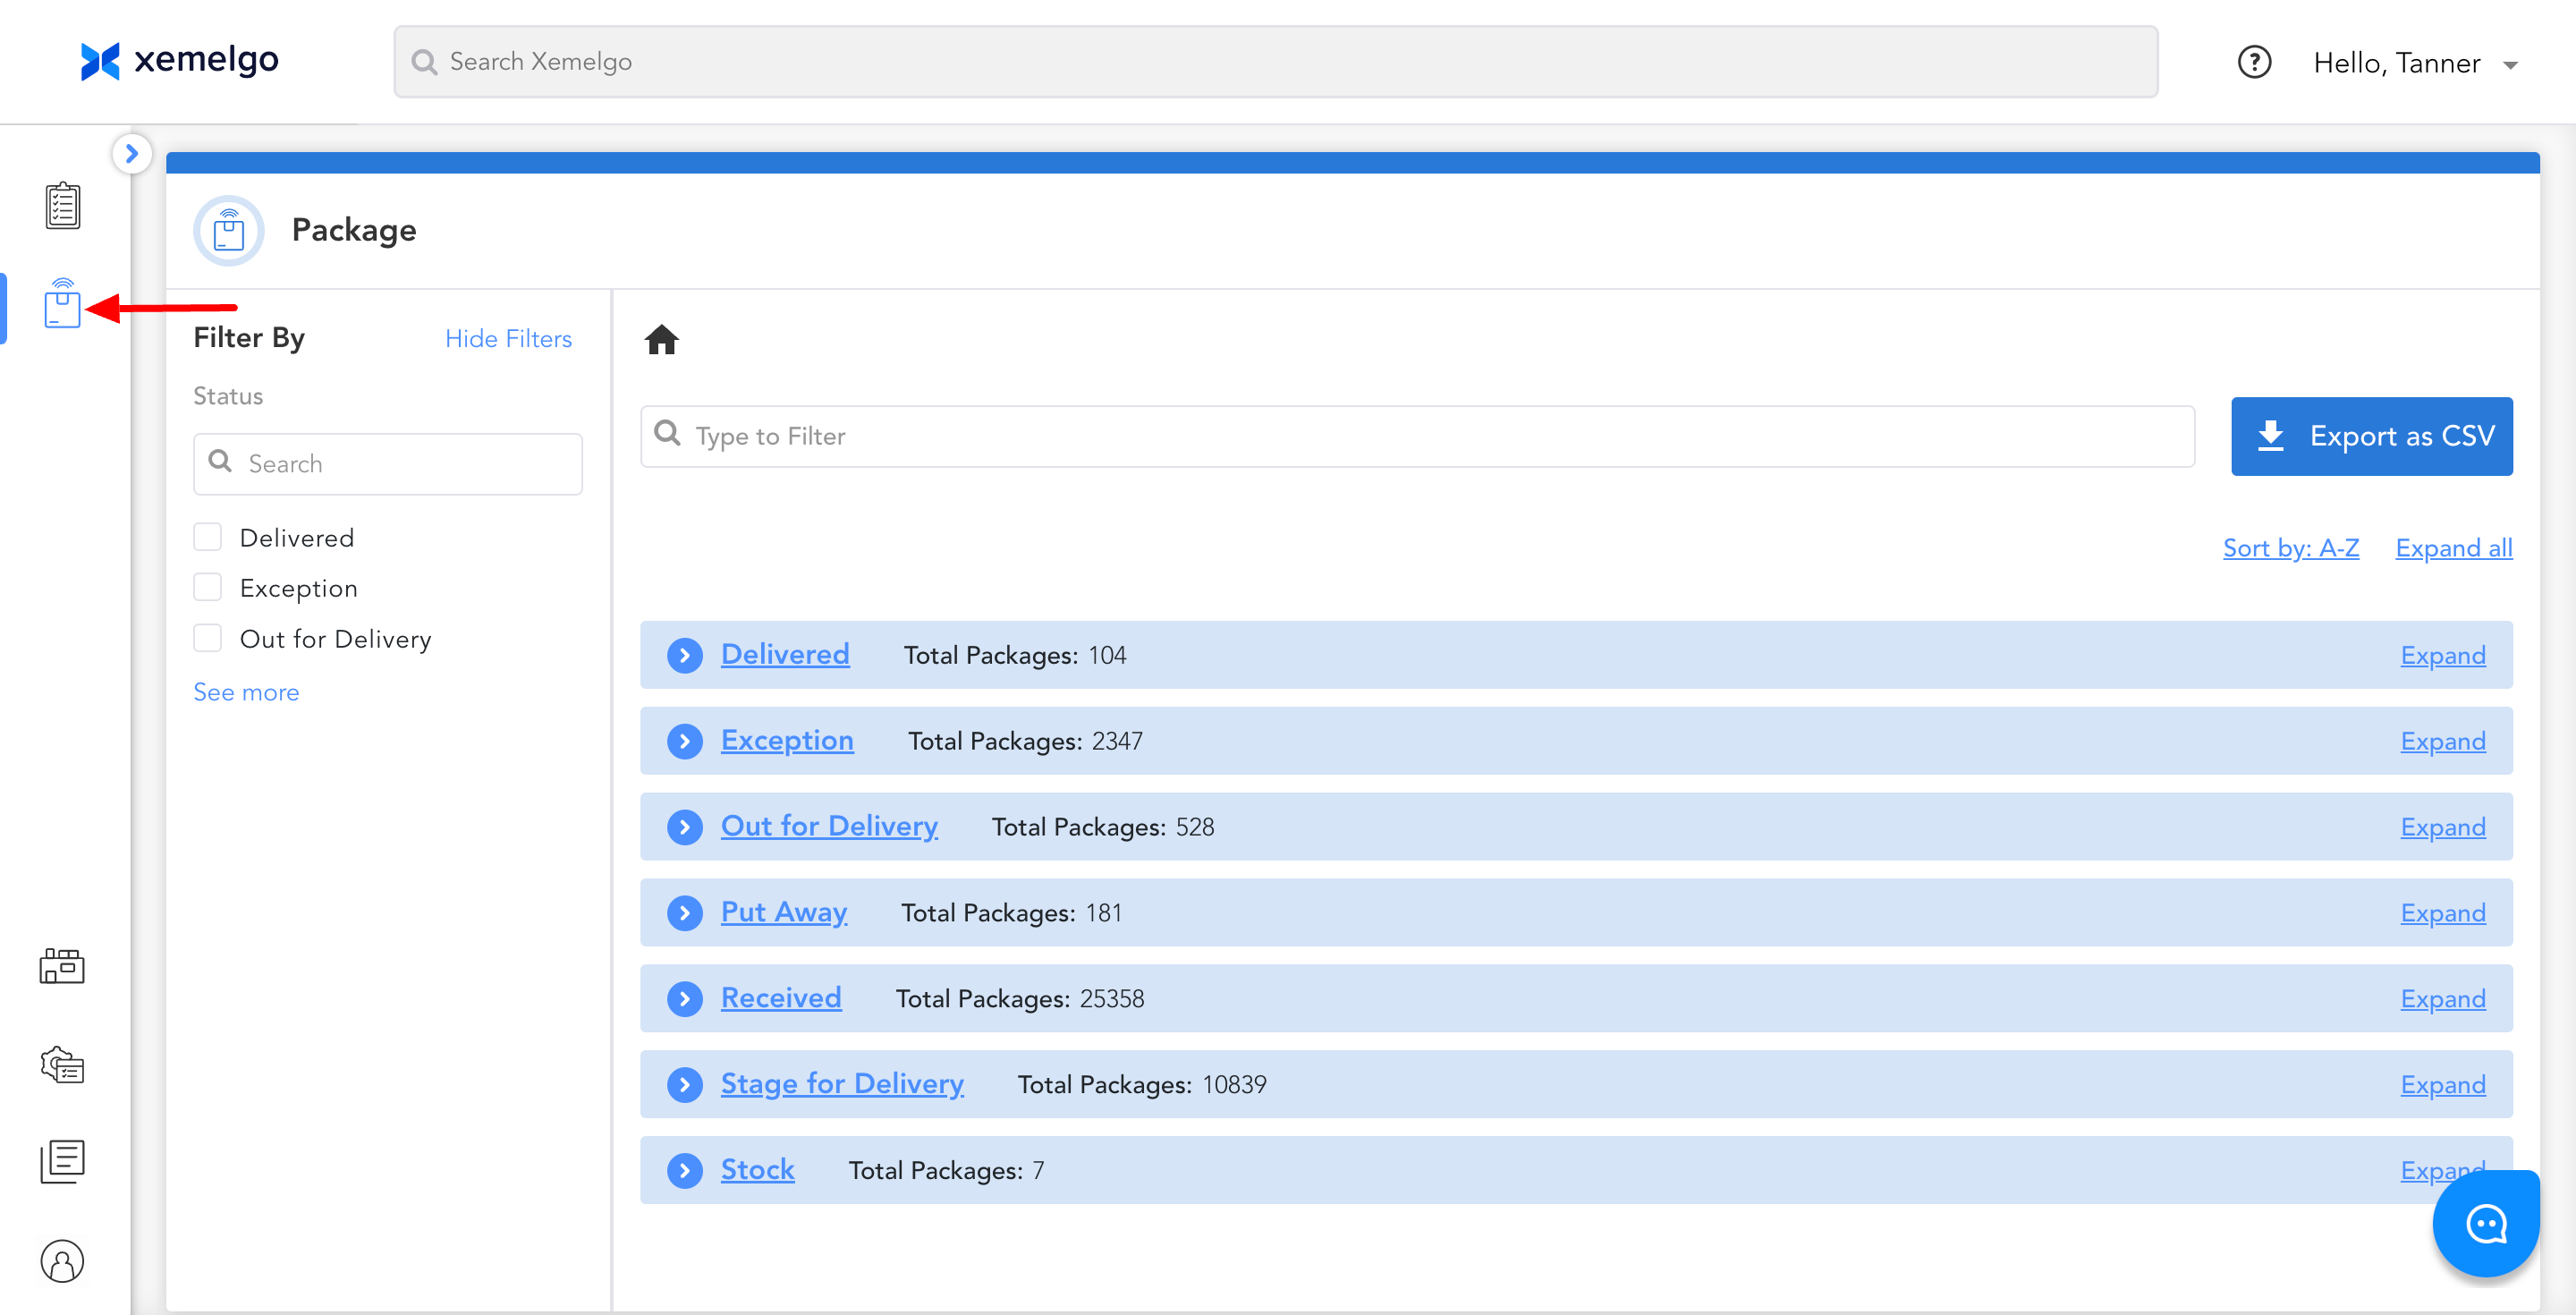
Task: Expand the Put Away row chevron
Action: point(685,913)
